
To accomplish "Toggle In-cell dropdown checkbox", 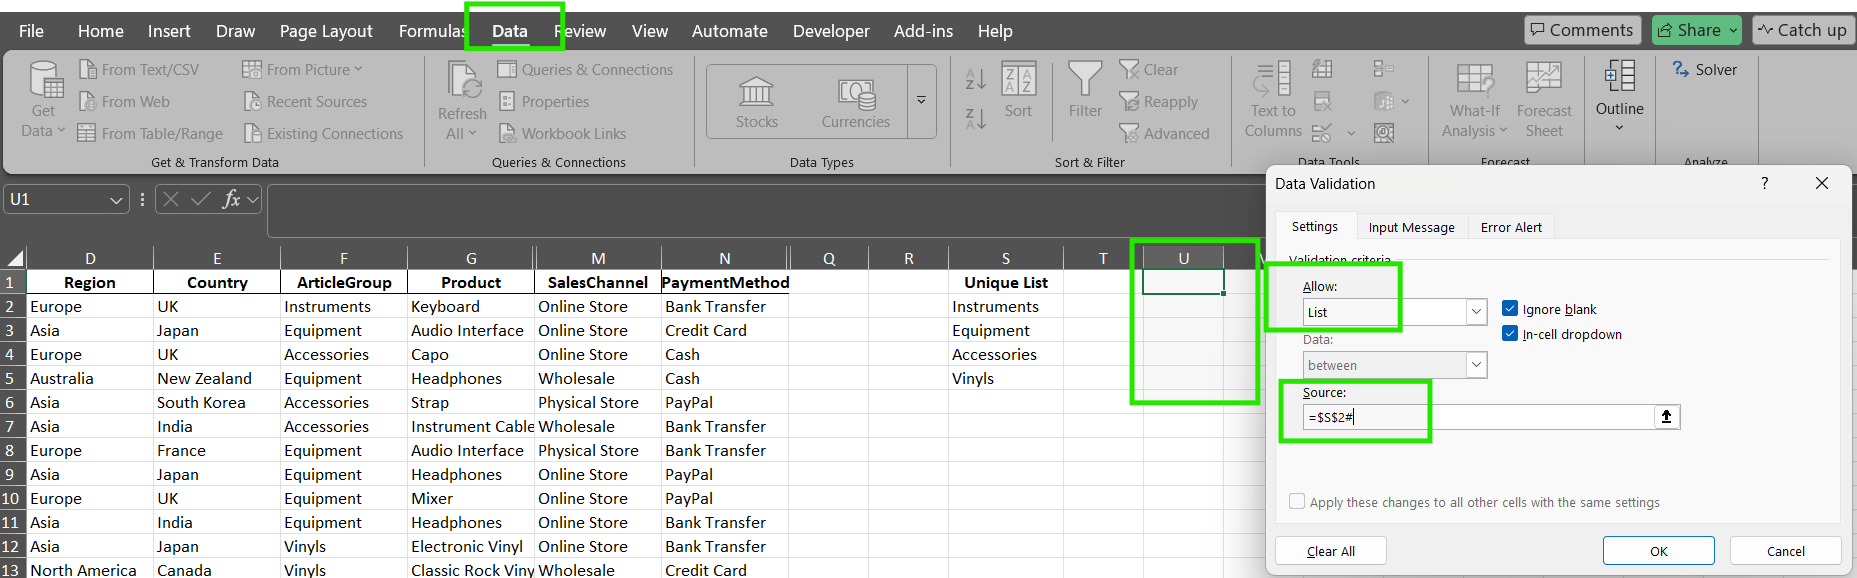I will (x=1510, y=334).
